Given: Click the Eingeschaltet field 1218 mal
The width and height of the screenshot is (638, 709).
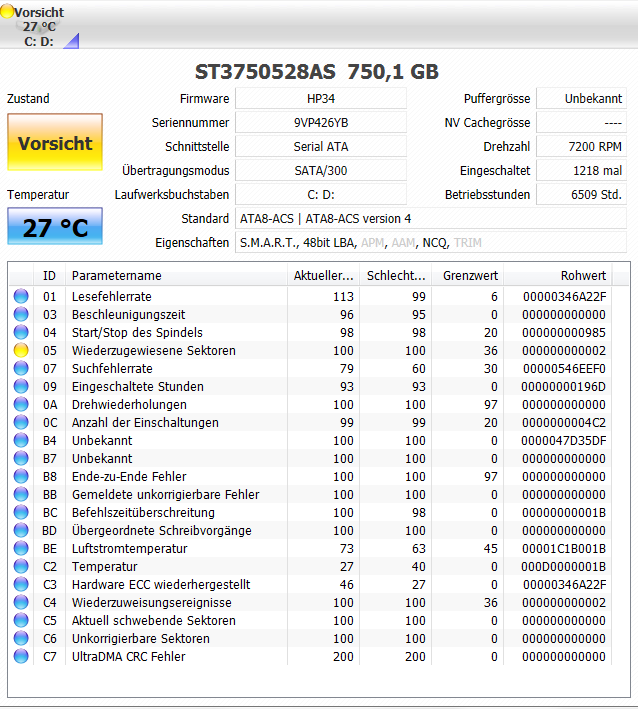Looking at the screenshot, I should click(x=581, y=170).
